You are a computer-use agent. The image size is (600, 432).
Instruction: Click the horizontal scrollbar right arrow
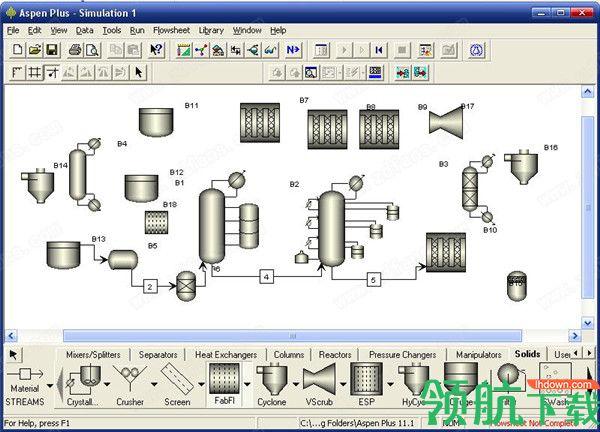[x=575, y=336]
